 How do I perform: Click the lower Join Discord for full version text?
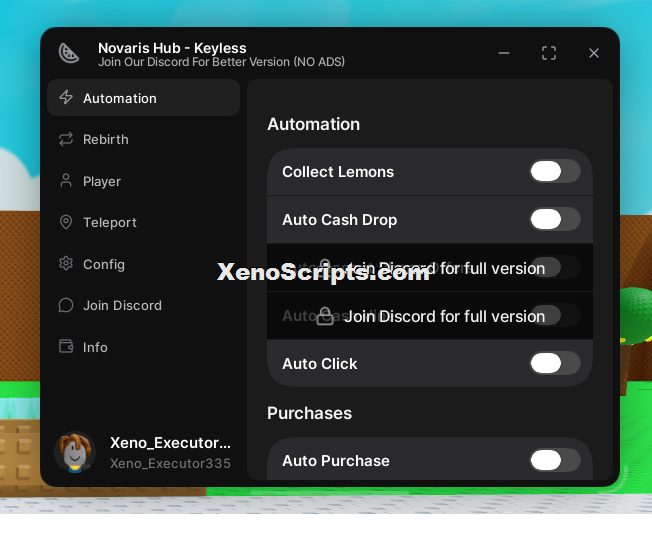pyautogui.click(x=445, y=317)
